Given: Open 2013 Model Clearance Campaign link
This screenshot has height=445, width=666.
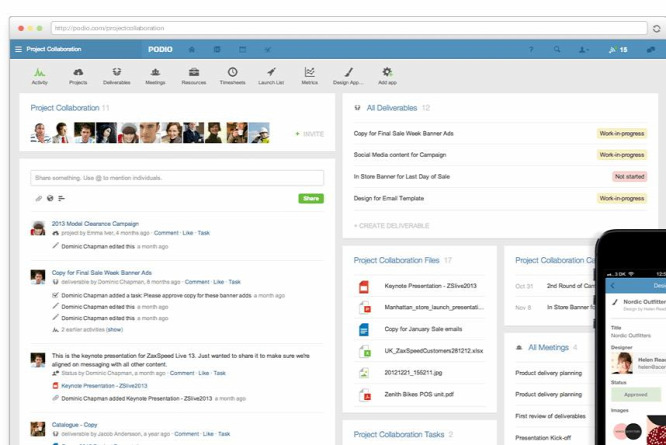Looking at the screenshot, I should tap(95, 223).
